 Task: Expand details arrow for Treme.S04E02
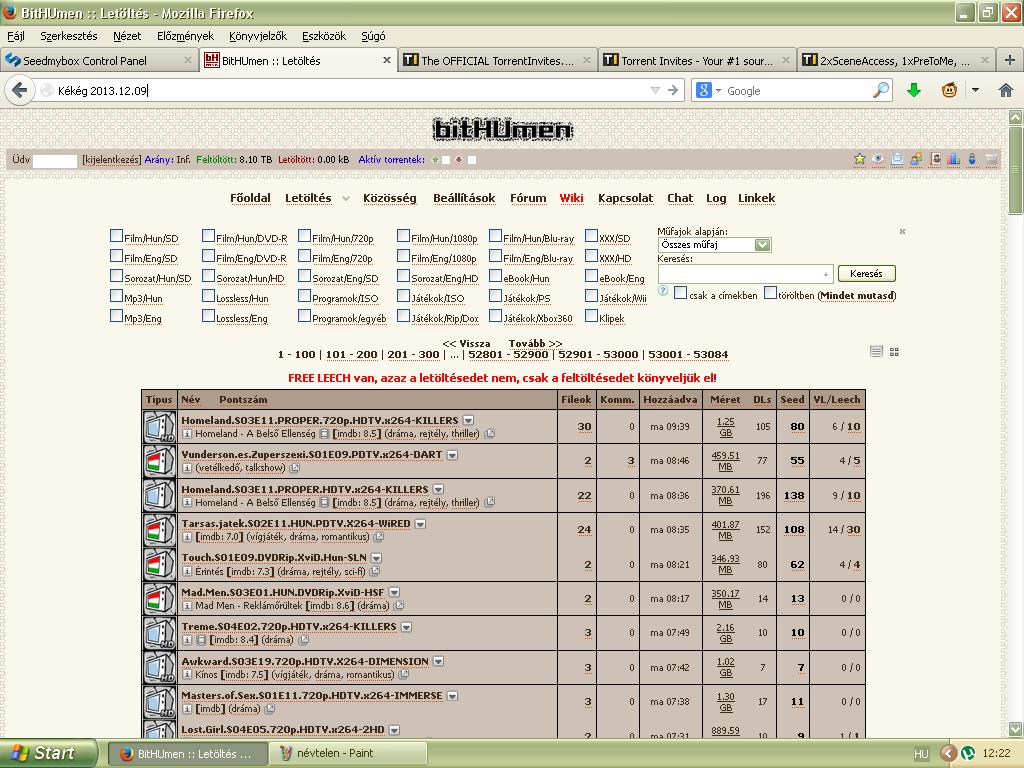pos(406,627)
